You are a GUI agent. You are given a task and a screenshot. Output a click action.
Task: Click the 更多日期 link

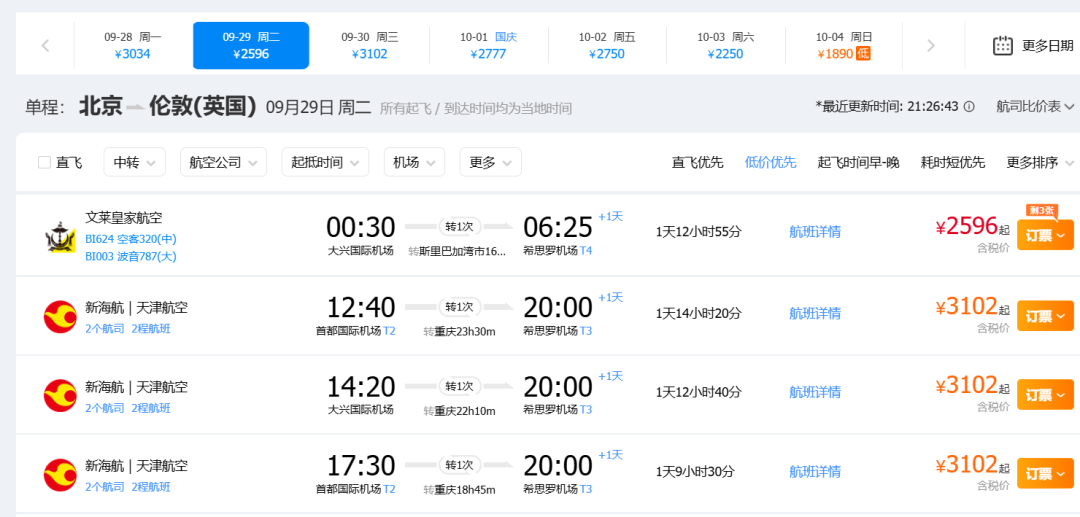tap(1048, 46)
